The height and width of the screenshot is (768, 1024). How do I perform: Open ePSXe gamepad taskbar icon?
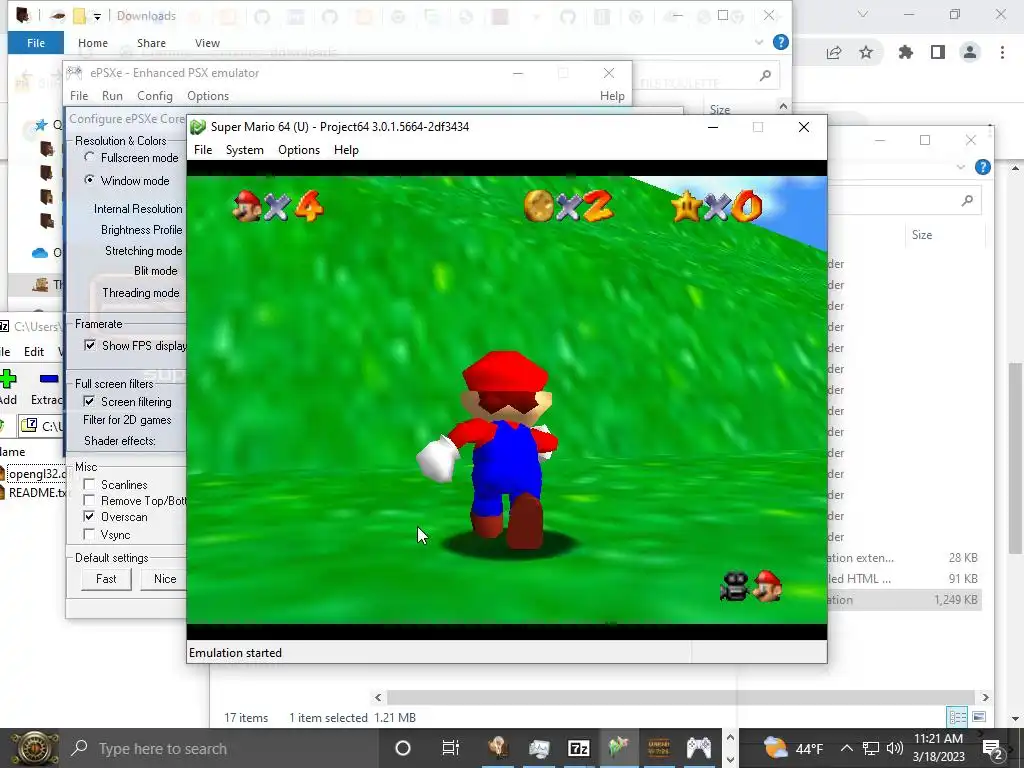(x=698, y=747)
